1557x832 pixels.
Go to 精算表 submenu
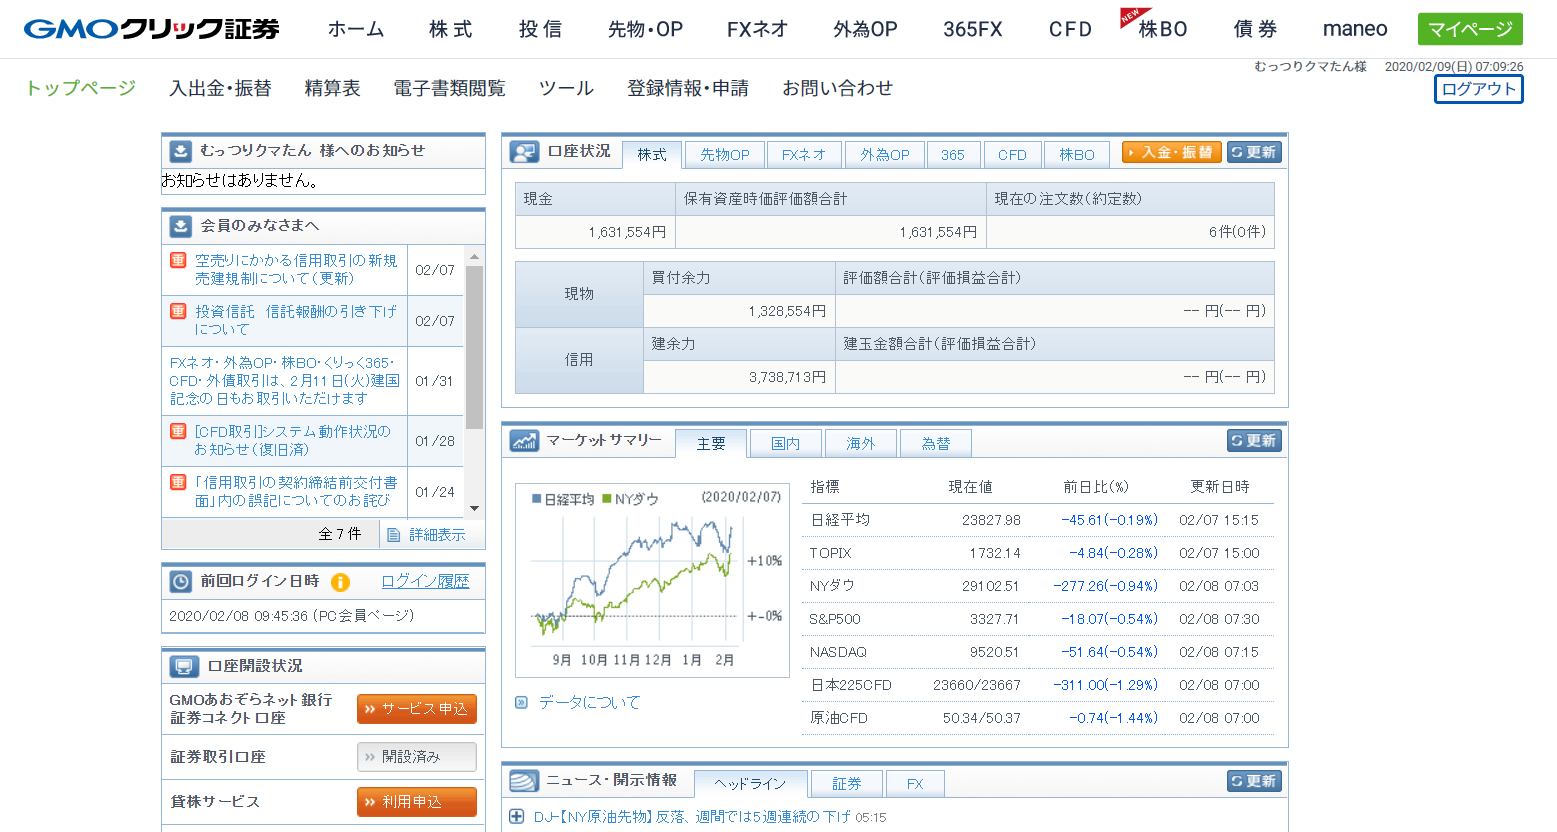[332, 88]
